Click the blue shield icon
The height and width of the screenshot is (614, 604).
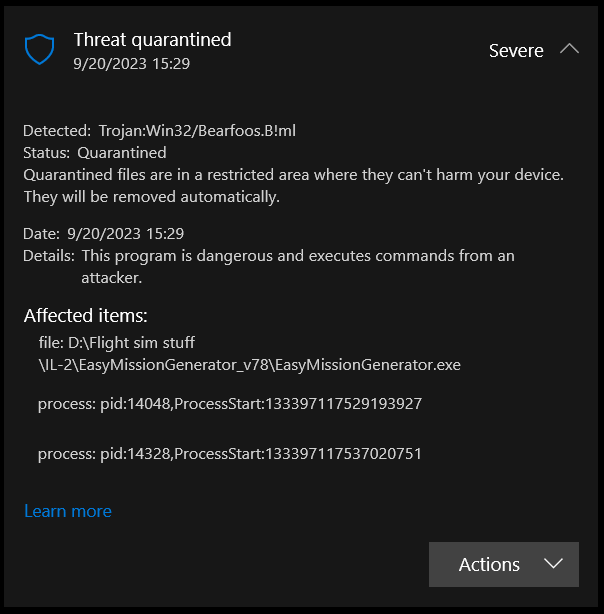(x=40, y=49)
